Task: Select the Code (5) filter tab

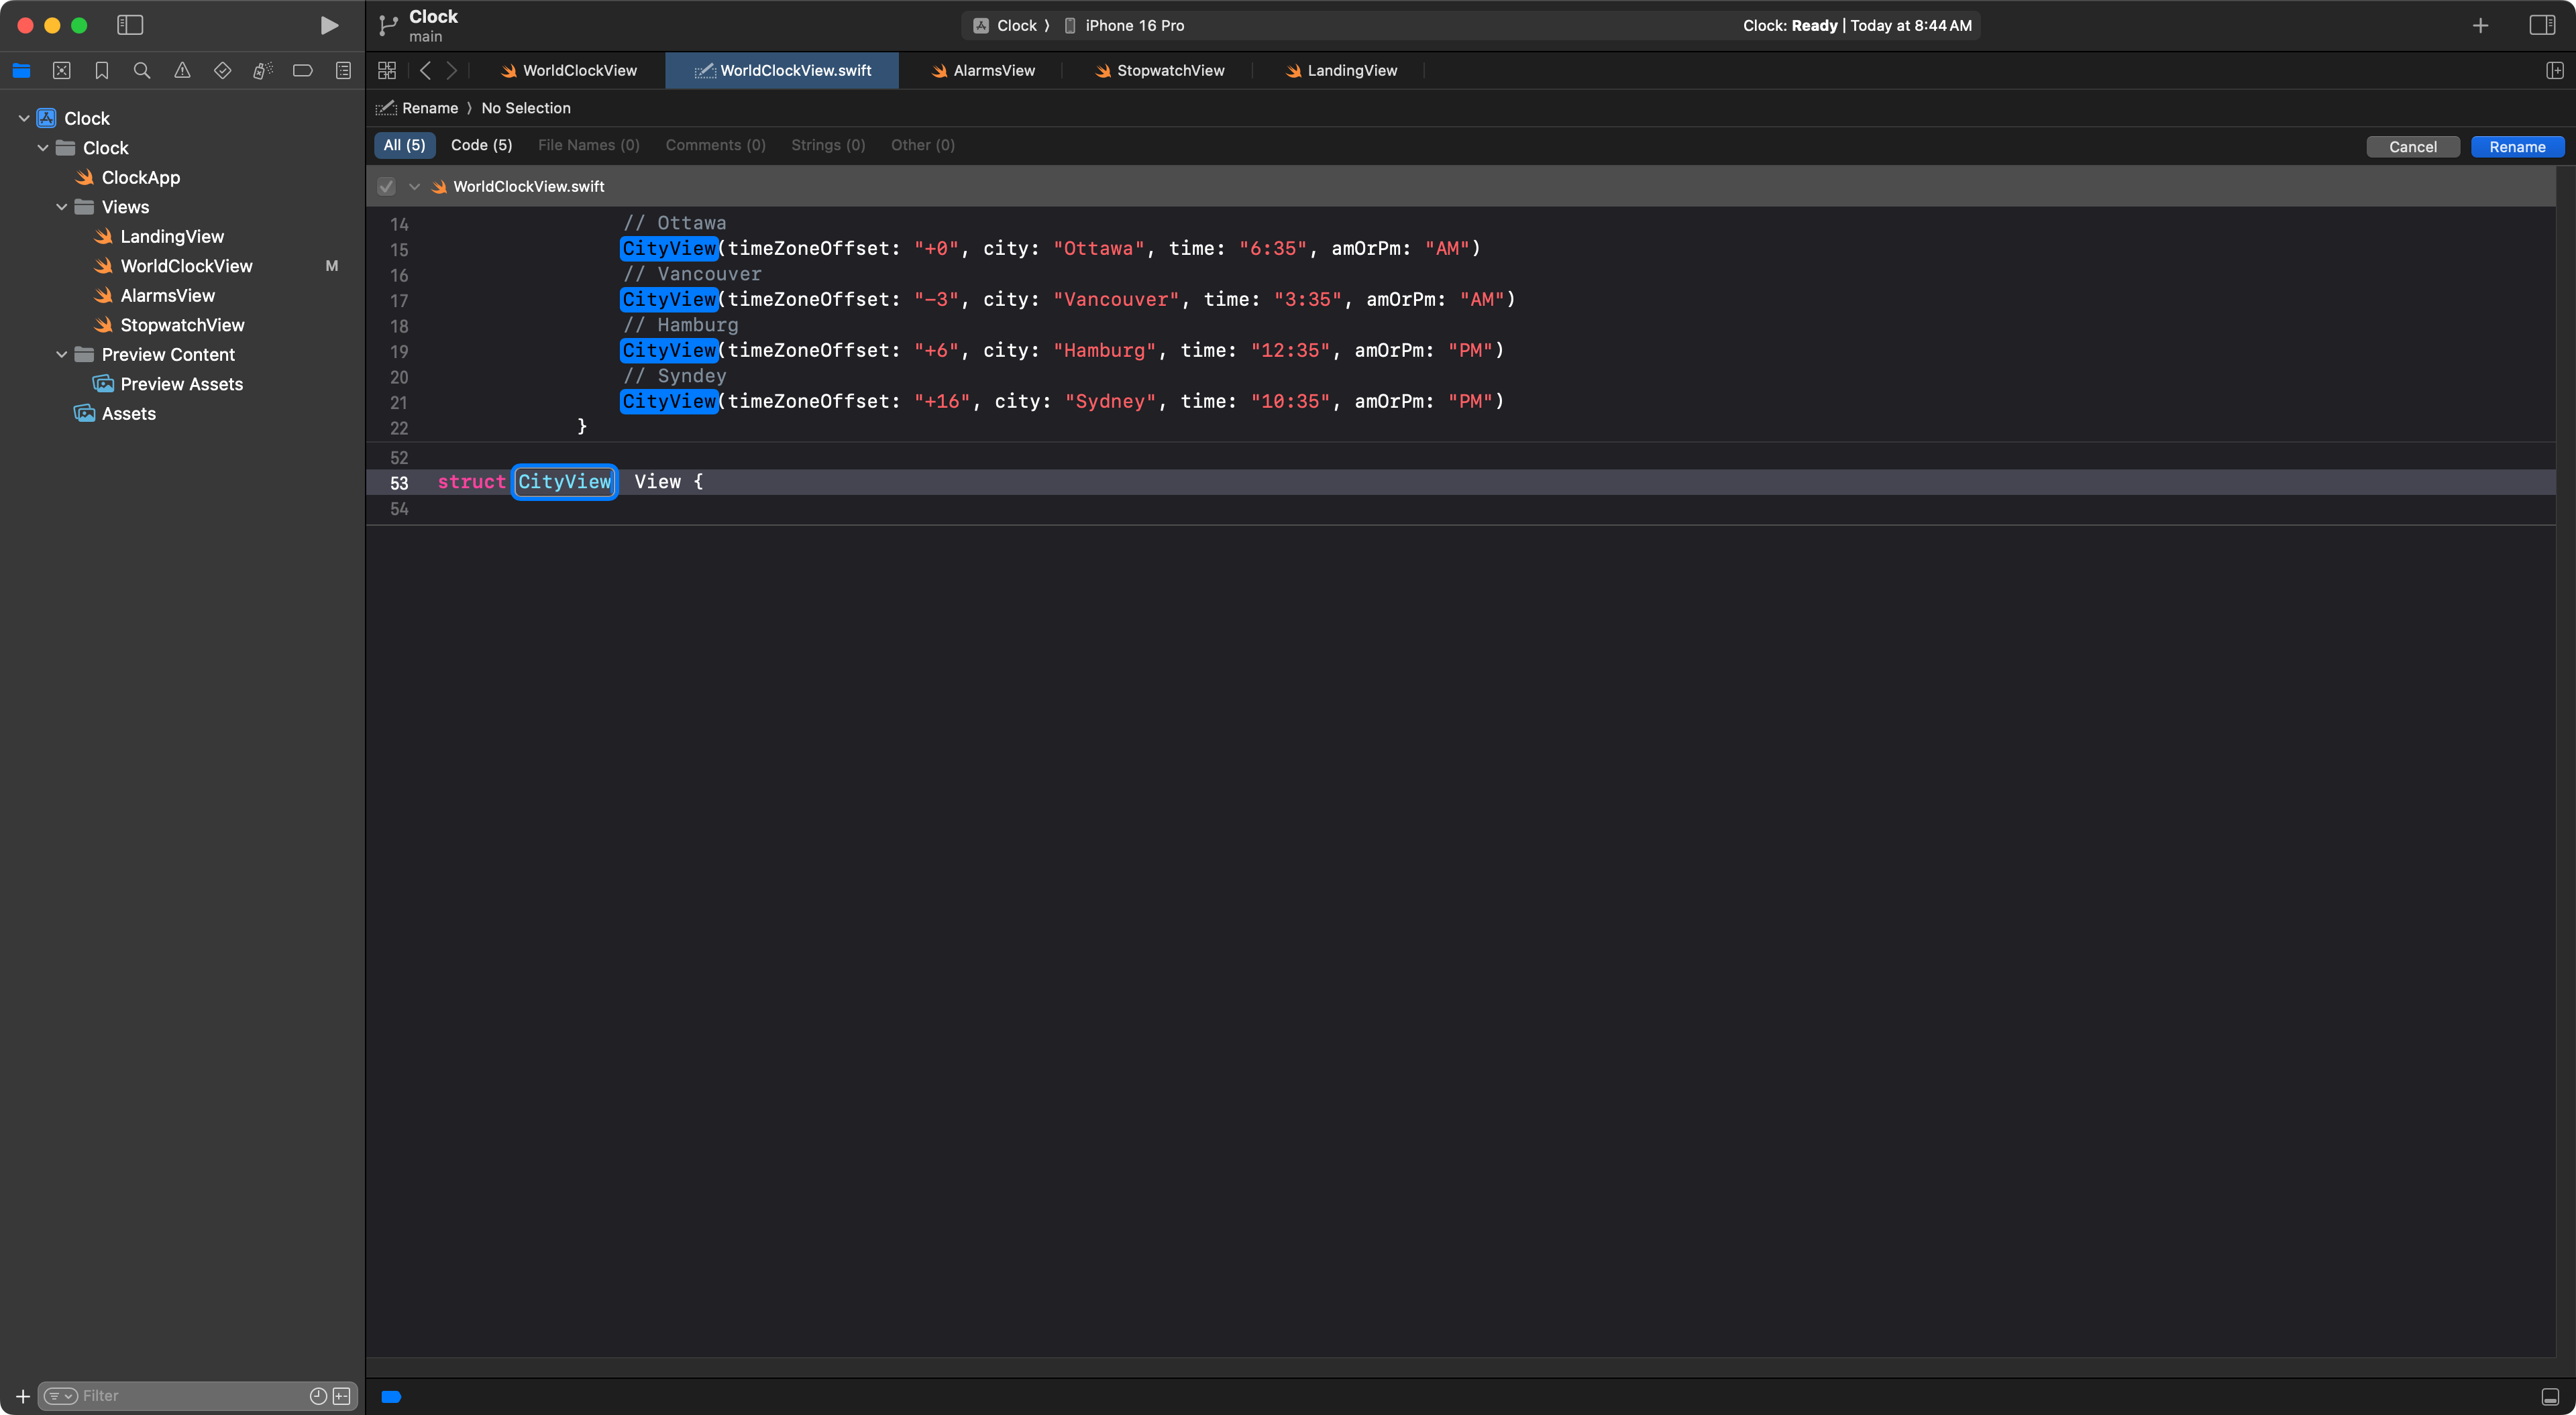Action: click(x=481, y=145)
